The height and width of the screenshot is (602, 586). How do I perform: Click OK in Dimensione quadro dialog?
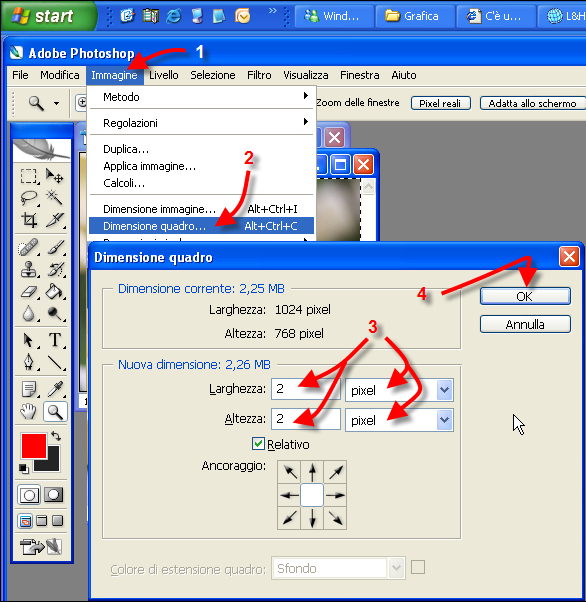click(x=525, y=296)
